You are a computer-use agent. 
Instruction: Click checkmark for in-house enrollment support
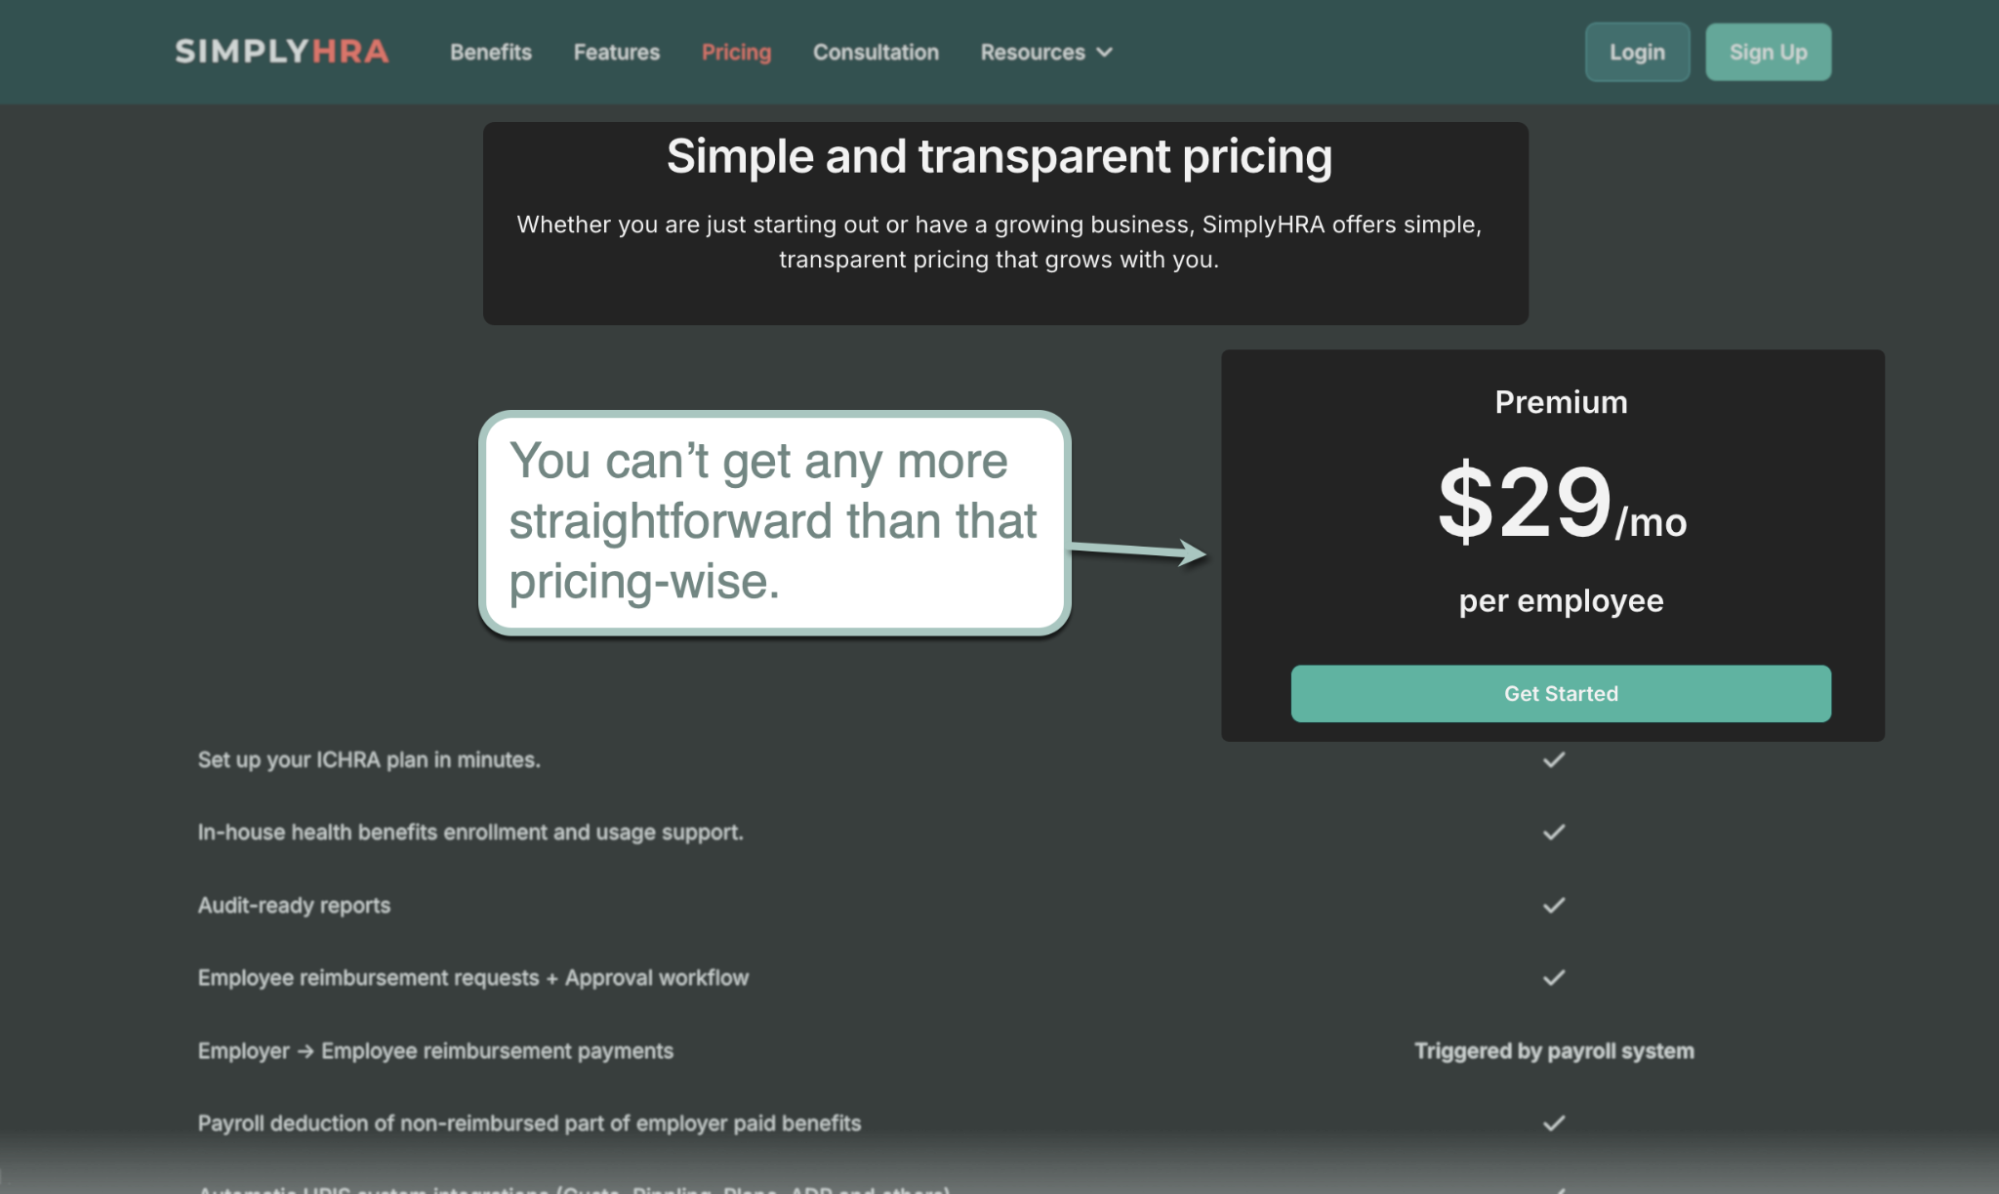click(1553, 832)
